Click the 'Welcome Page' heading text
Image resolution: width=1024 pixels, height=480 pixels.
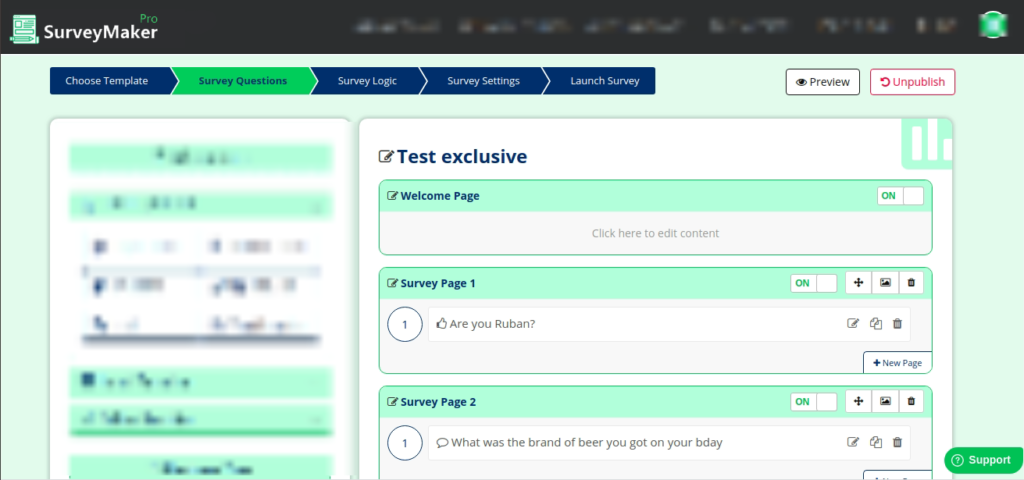(x=440, y=196)
